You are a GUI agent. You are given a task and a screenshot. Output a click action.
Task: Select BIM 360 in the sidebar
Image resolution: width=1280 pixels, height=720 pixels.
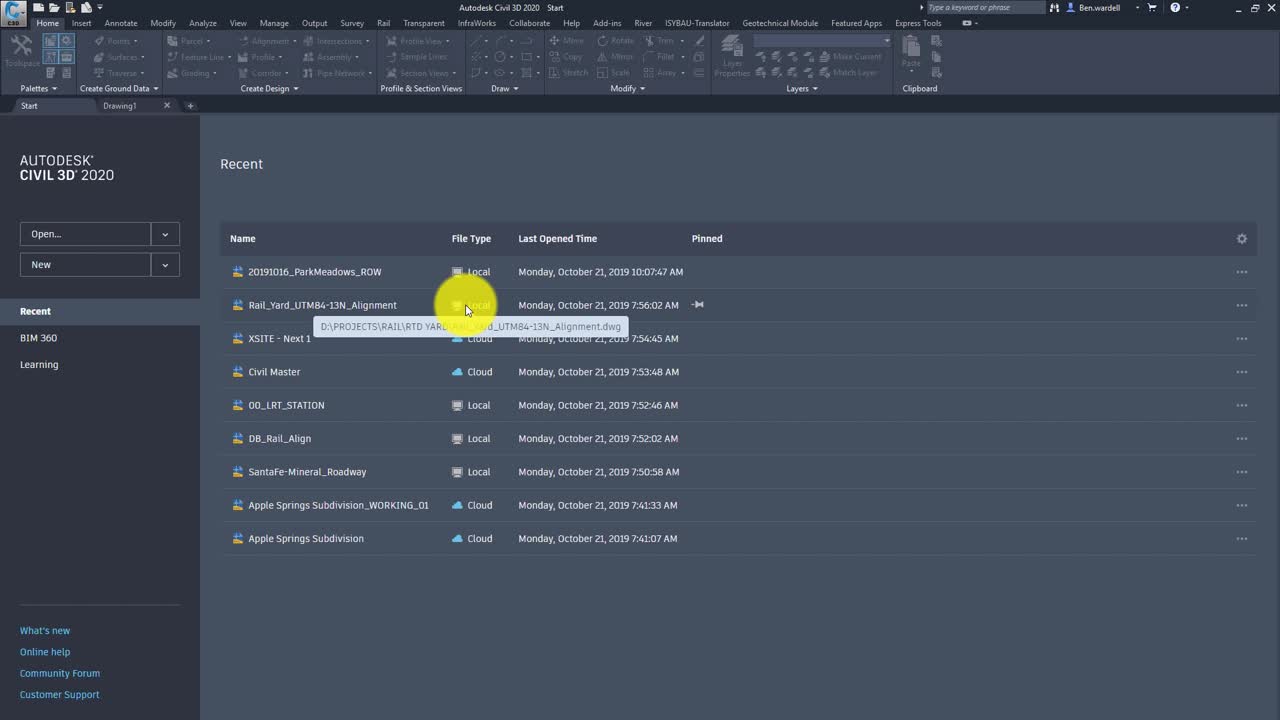tap(38, 338)
